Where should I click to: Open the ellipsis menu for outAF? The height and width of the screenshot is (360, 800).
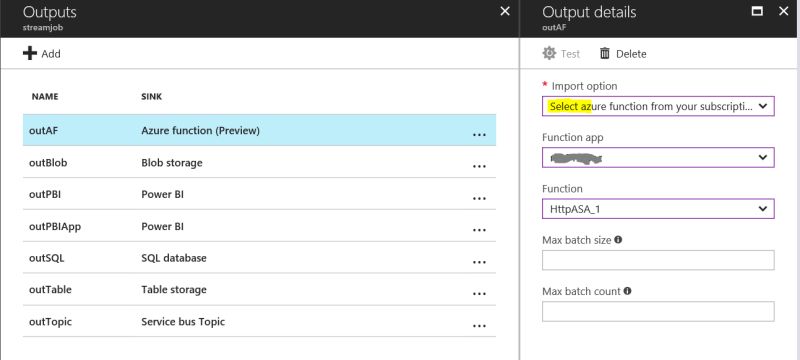click(x=479, y=135)
